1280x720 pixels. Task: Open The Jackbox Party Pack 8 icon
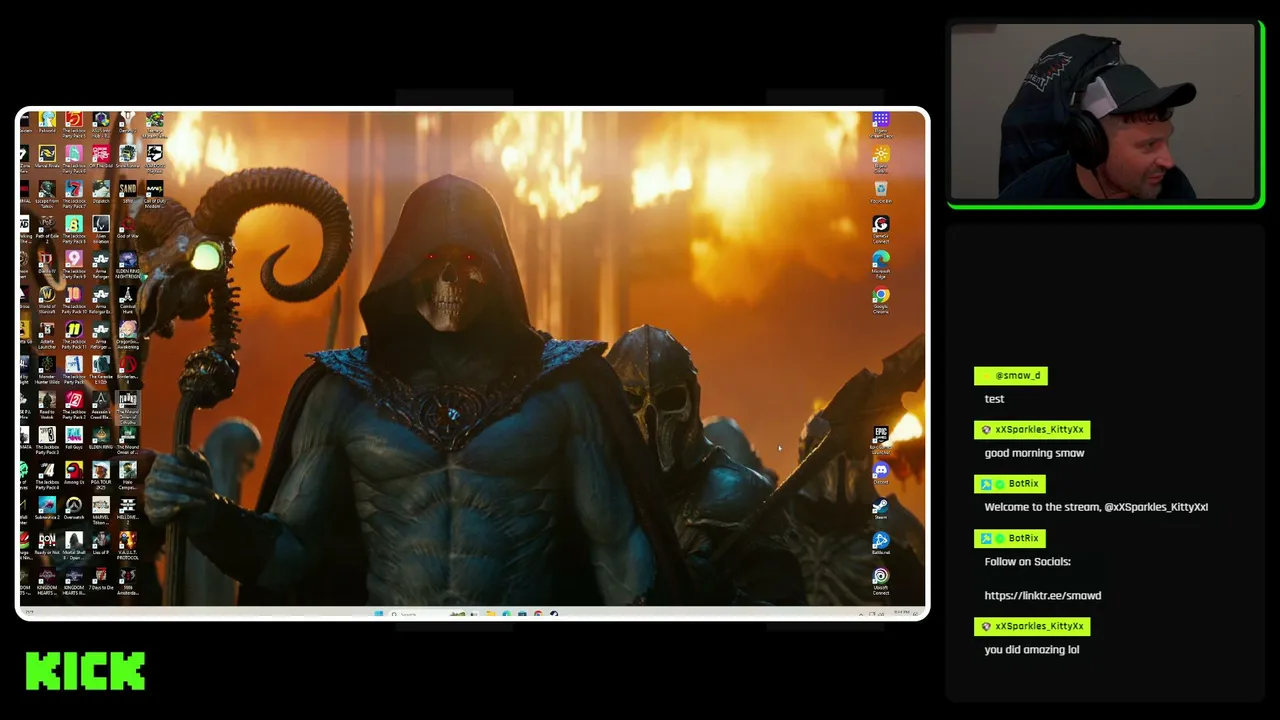coord(74,227)
